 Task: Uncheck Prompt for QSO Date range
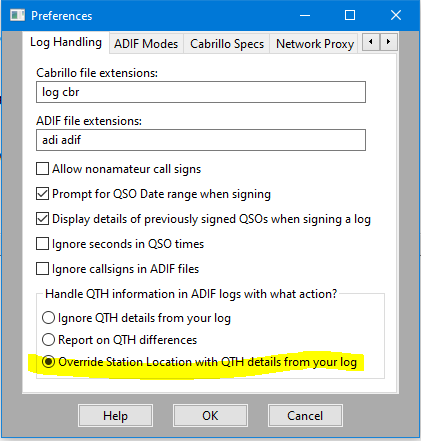tap(42, 194)
